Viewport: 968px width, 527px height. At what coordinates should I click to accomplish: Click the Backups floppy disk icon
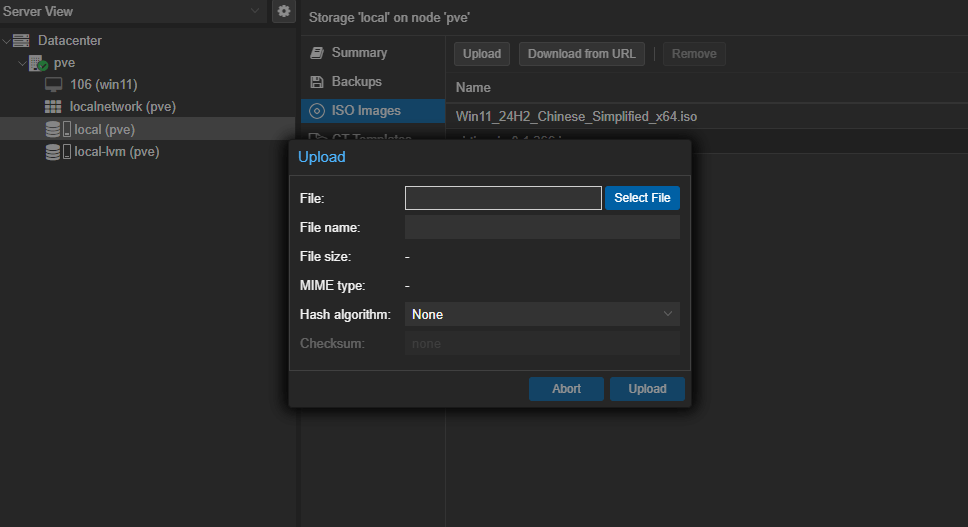coord(317,82)
